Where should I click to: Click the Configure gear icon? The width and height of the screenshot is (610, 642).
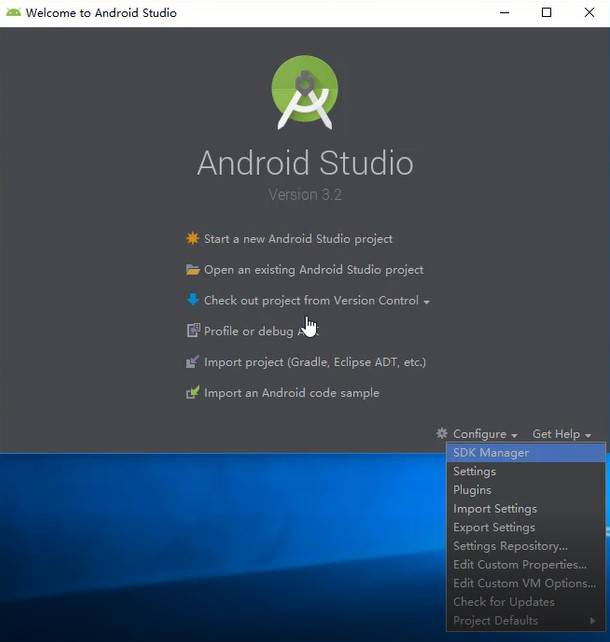(x=442, y=433)
